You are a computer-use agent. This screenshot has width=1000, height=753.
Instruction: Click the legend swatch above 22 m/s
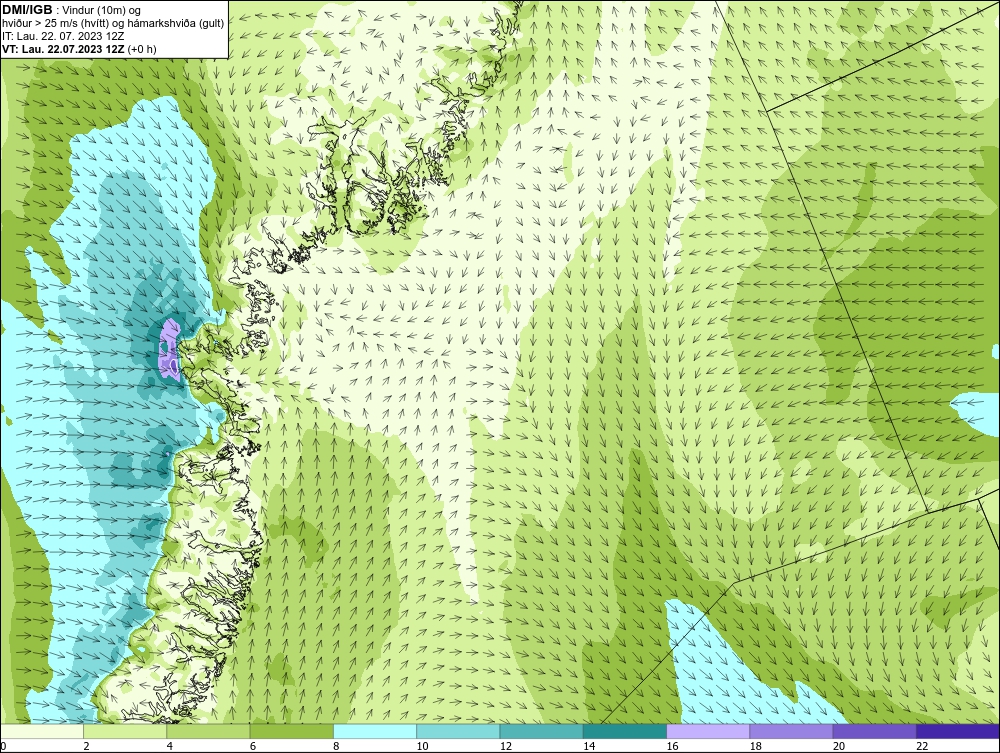[958, 731]
